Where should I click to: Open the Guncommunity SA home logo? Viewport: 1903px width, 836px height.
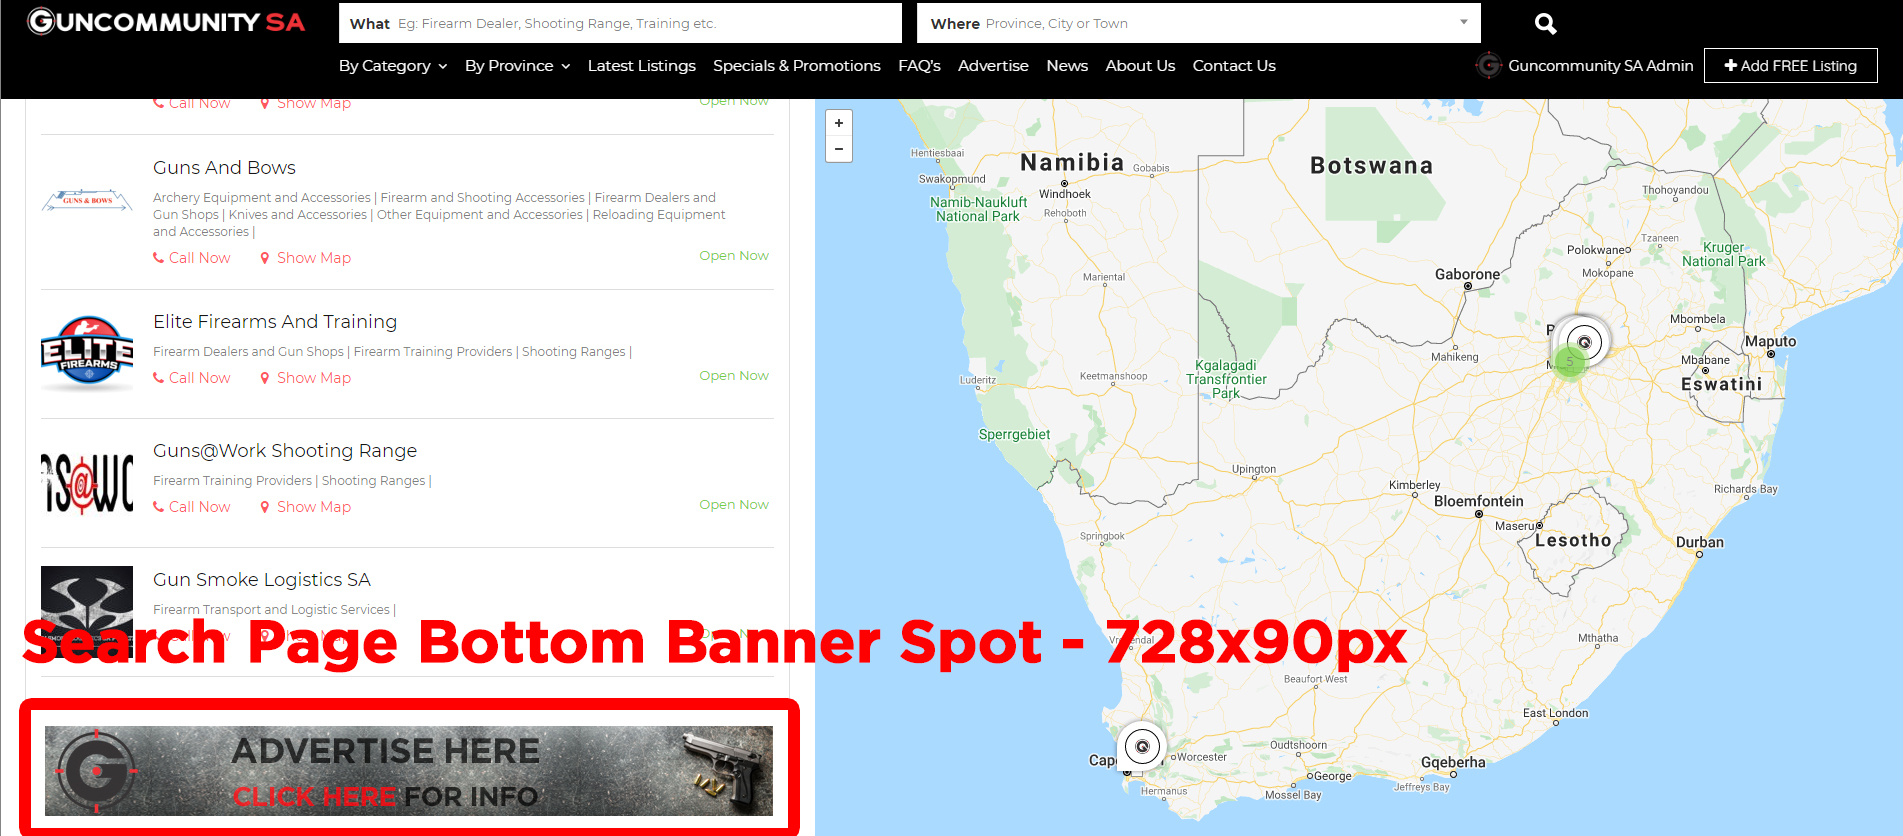(x=166, y=22)
